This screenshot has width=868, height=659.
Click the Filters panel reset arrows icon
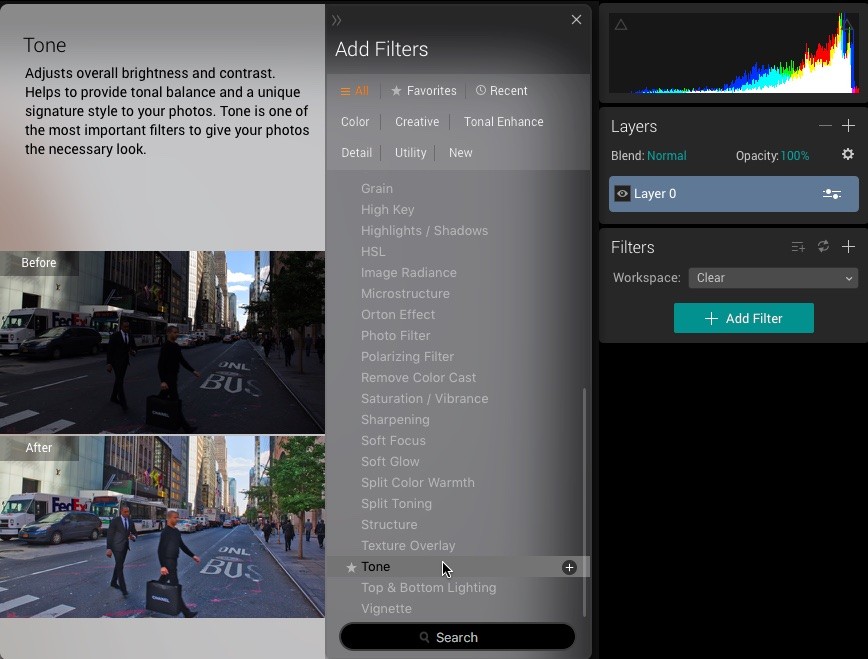pos(823,247)
